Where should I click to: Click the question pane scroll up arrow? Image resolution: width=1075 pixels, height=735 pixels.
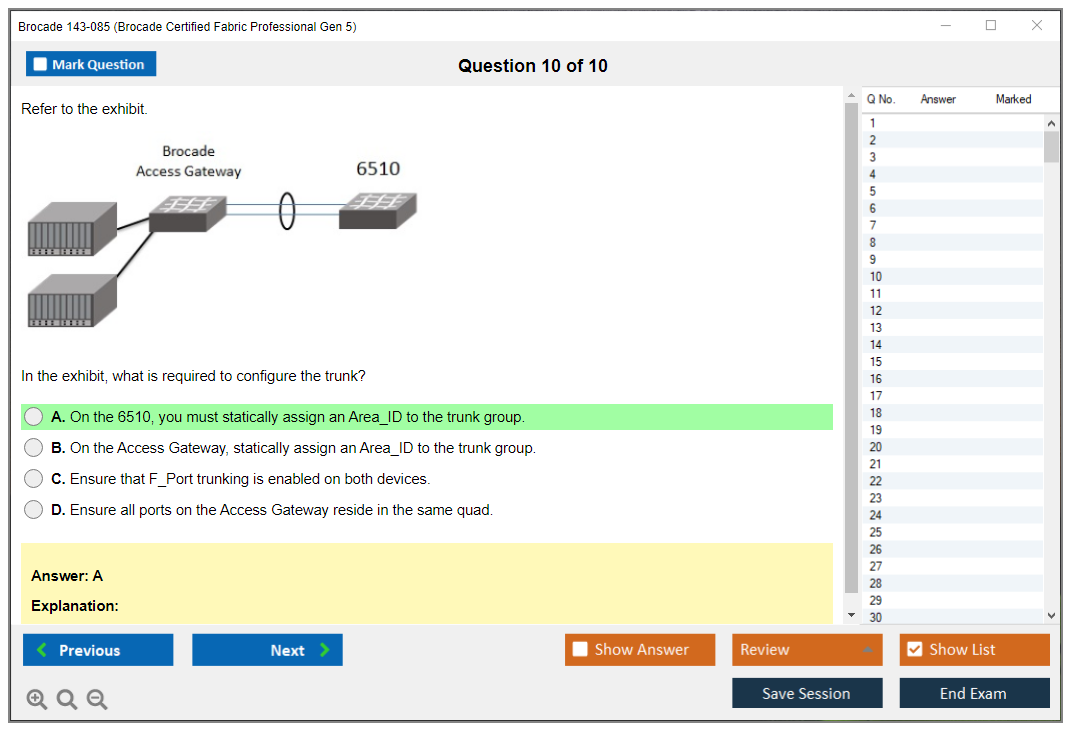coord(851,96)
